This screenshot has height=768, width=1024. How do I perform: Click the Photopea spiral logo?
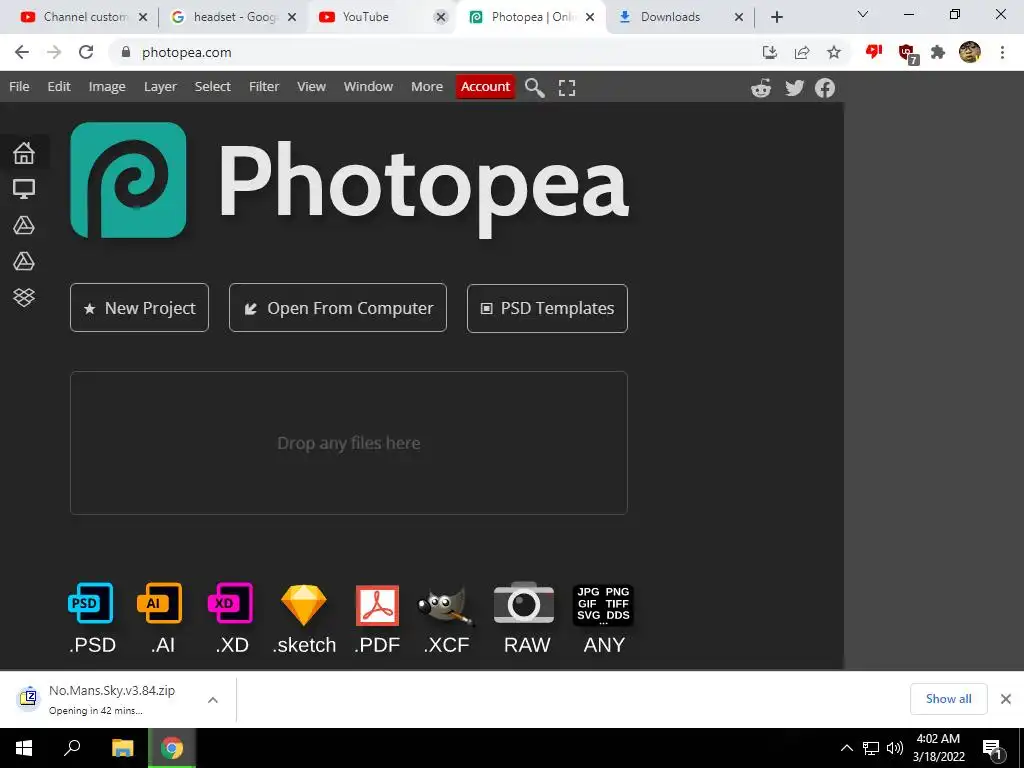pyautogui.click(x=128, y=180)
